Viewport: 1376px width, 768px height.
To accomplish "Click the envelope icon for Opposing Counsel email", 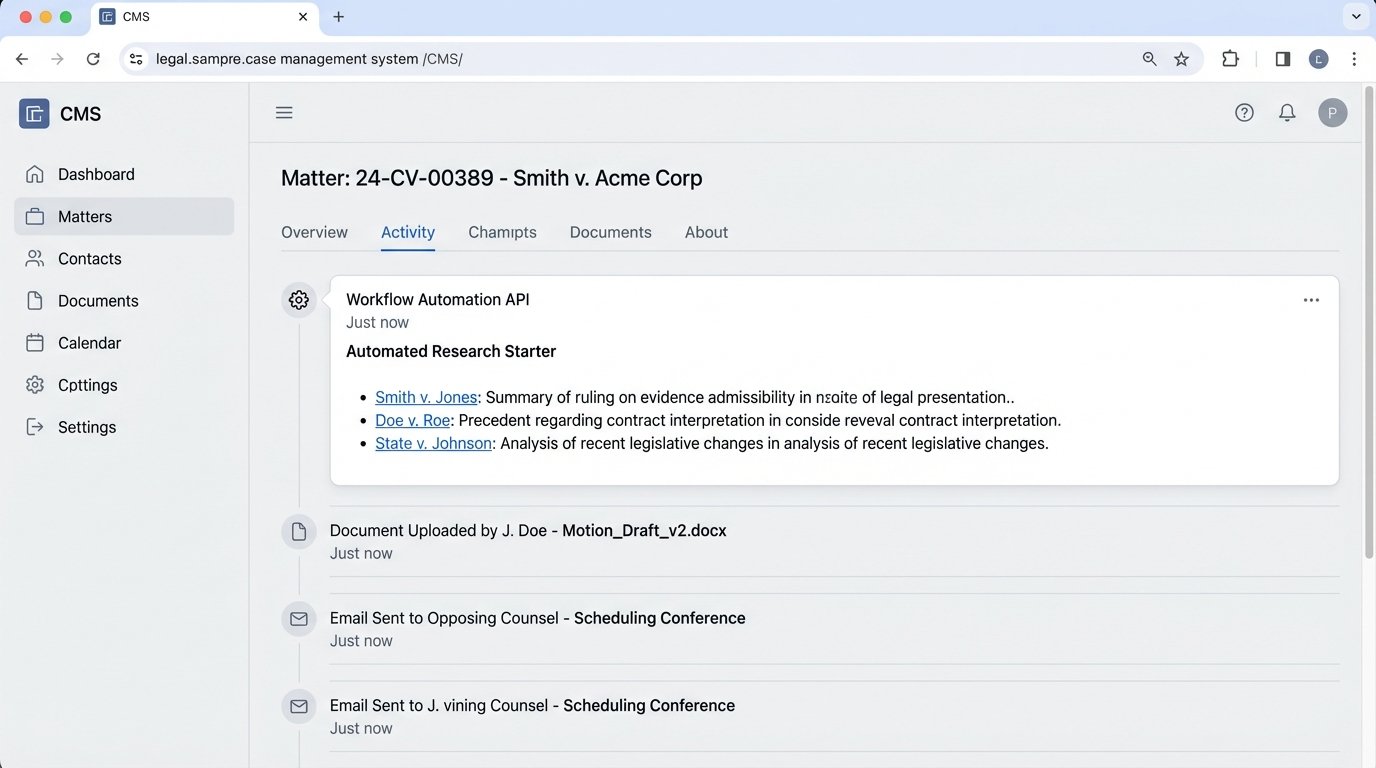I will click(x=298, y=618).
